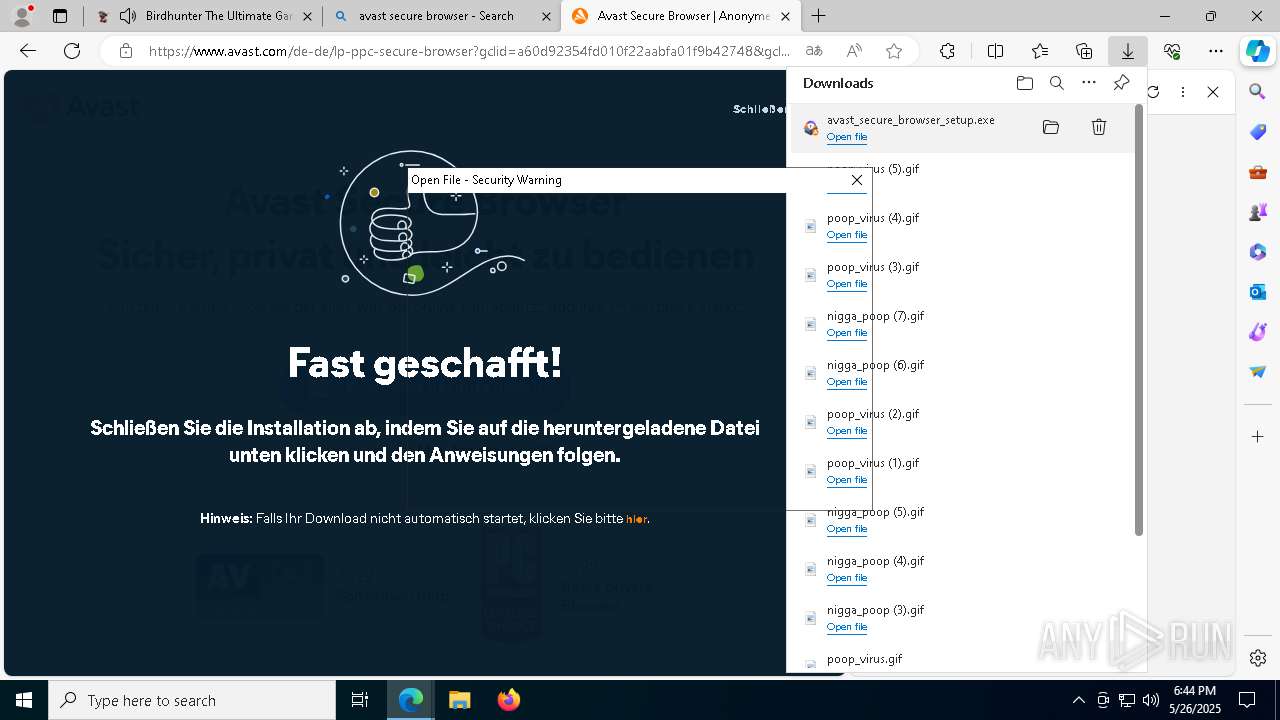Show avast_secure_browser_setup.exe in folder

pos(1050,127)
